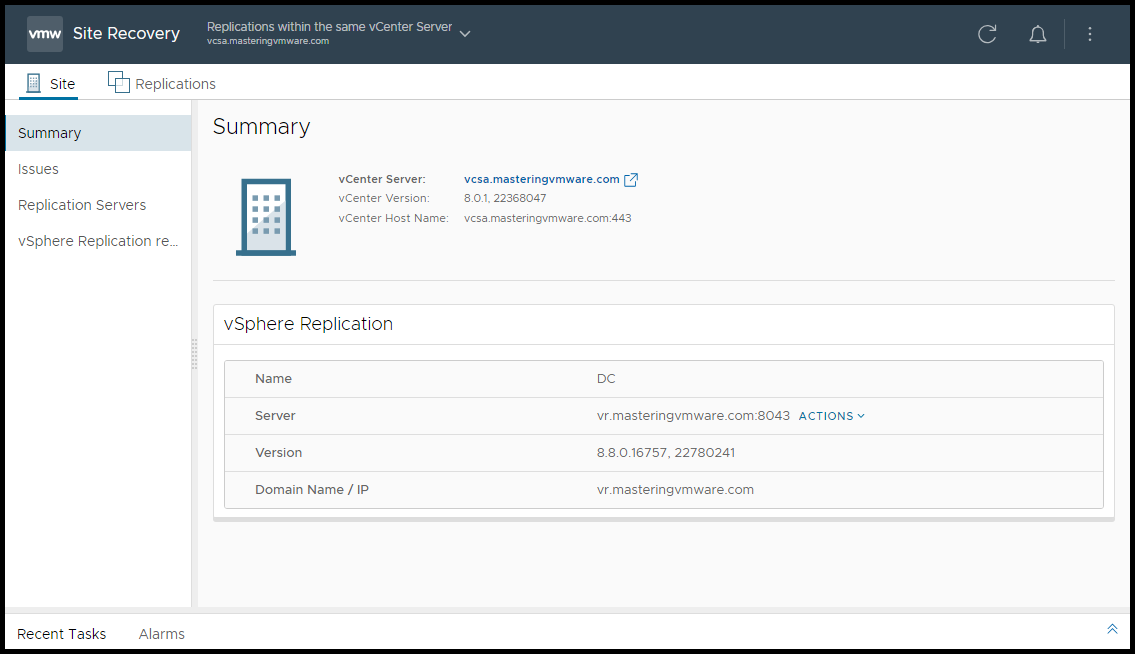Click Domain Name / IP value vr.masteringvmware.com
Screen dimensions: 1135x654
pos(675,490)
